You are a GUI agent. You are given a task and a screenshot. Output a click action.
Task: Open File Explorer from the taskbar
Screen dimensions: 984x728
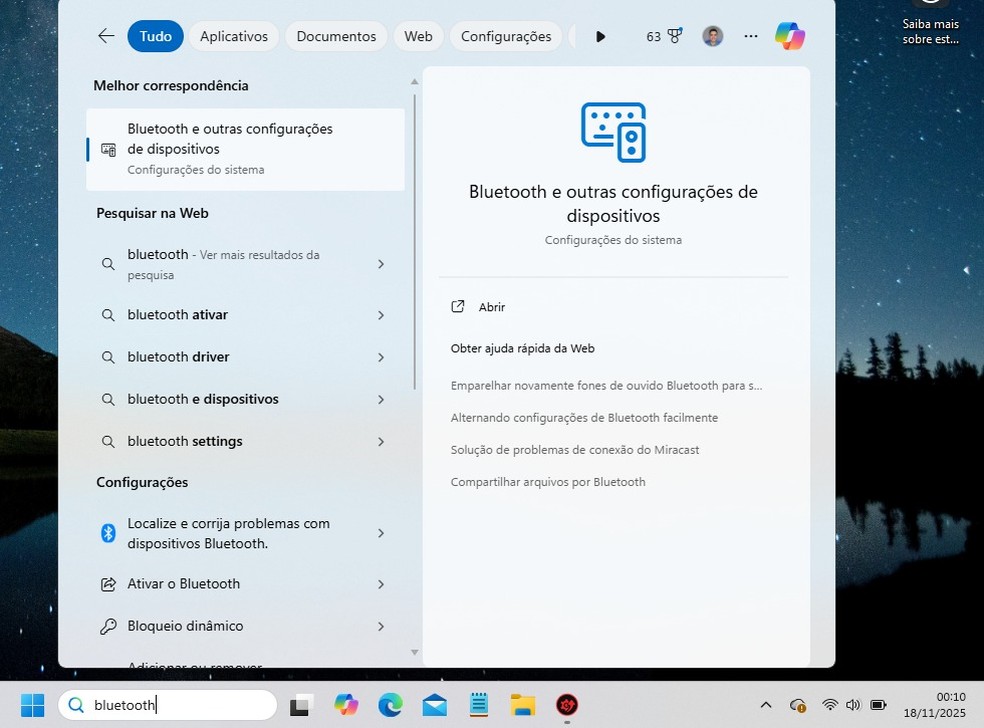[522, 705]
